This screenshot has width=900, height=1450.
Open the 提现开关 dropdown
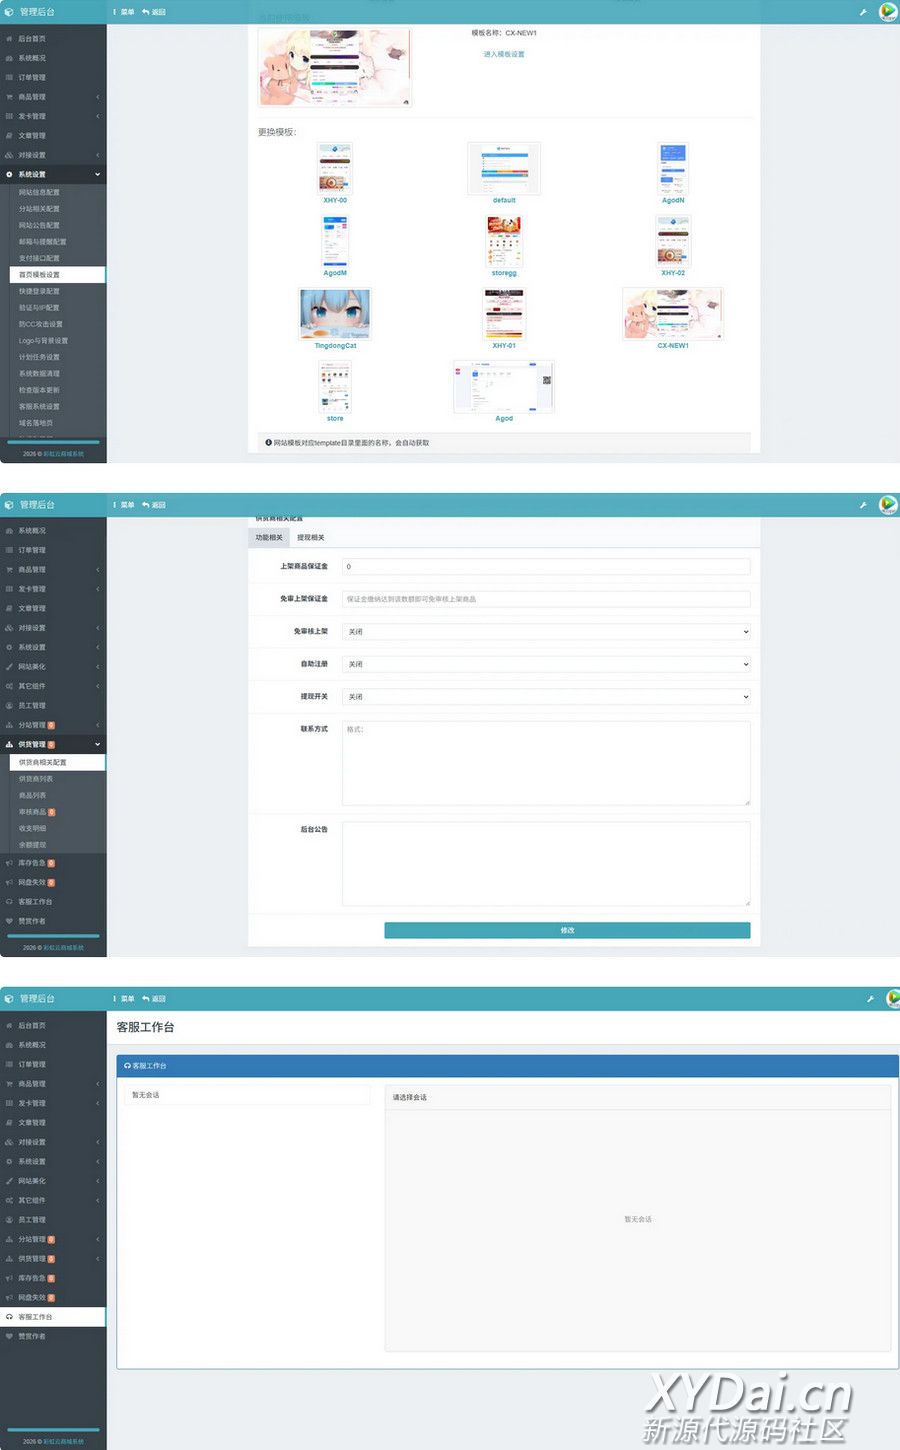tap(546, 697)
